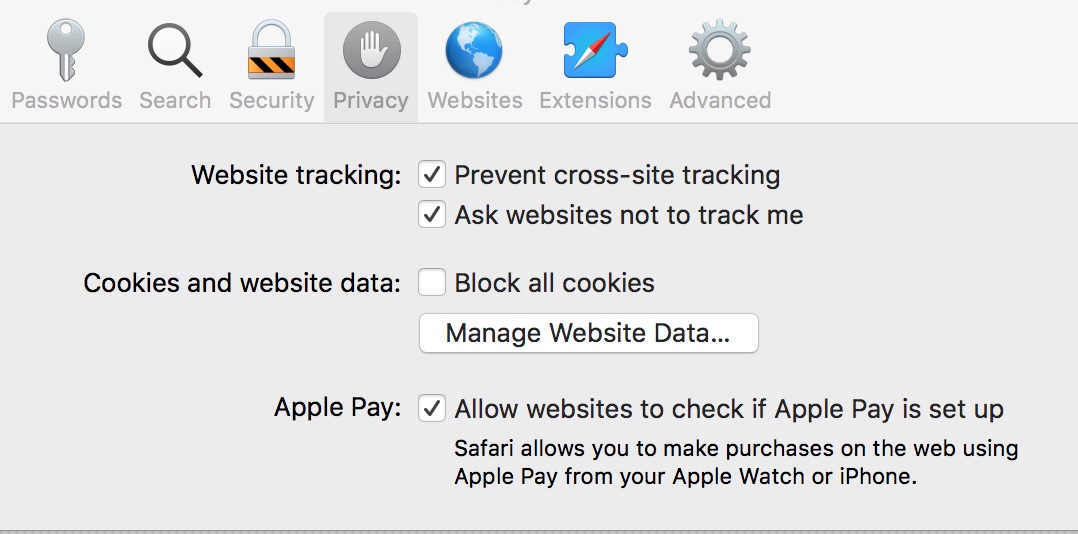
Task: Switch to tab via 'Extensions' text label
Action: pyautogui.click(x=595, y=101)
